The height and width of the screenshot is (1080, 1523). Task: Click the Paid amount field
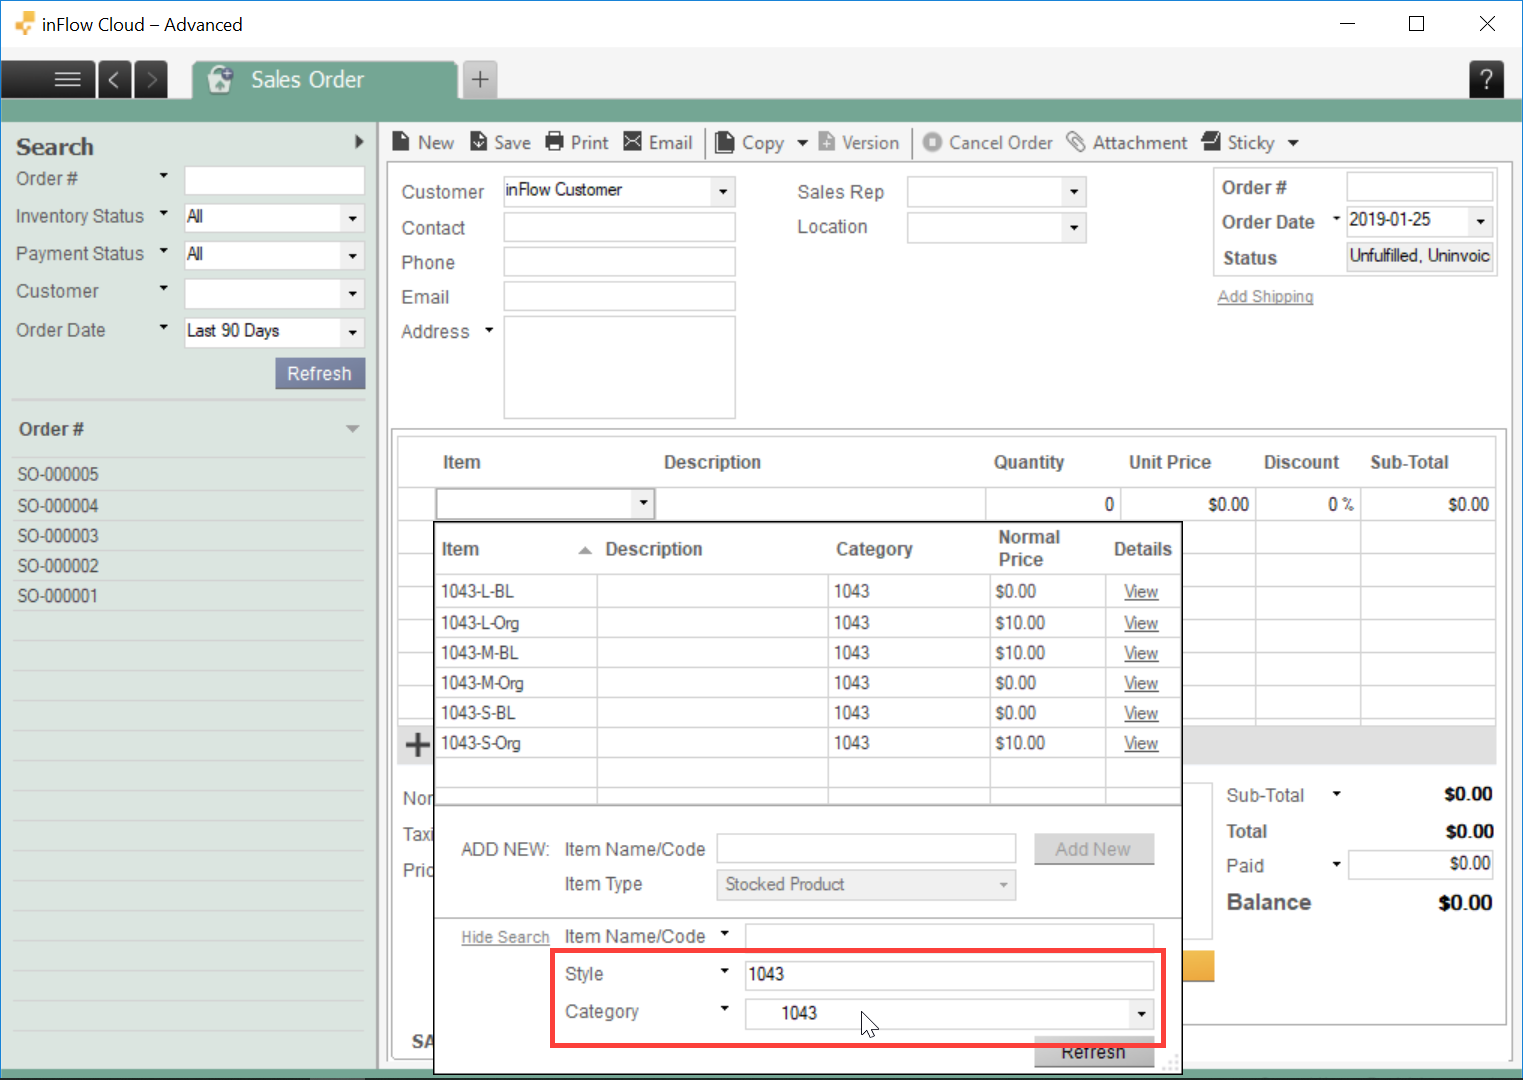click(1421, 864)
